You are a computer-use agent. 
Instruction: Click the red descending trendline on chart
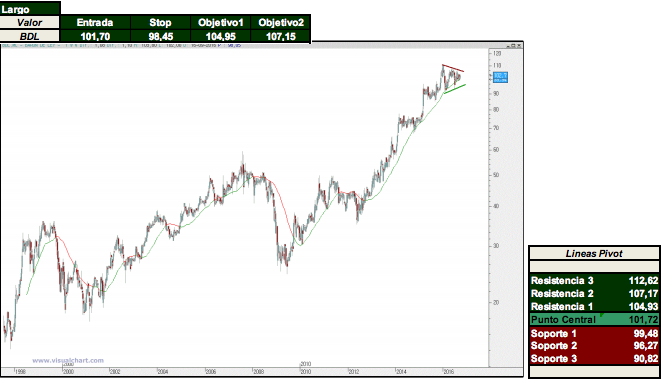[453, 68]
